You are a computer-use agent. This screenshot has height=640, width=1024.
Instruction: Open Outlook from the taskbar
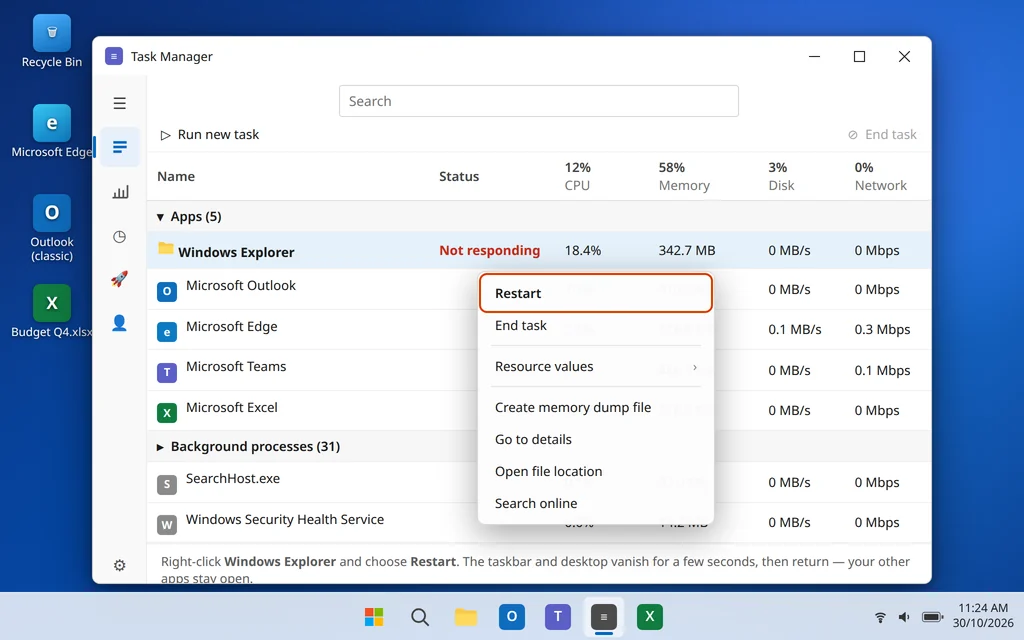[512, 616]
